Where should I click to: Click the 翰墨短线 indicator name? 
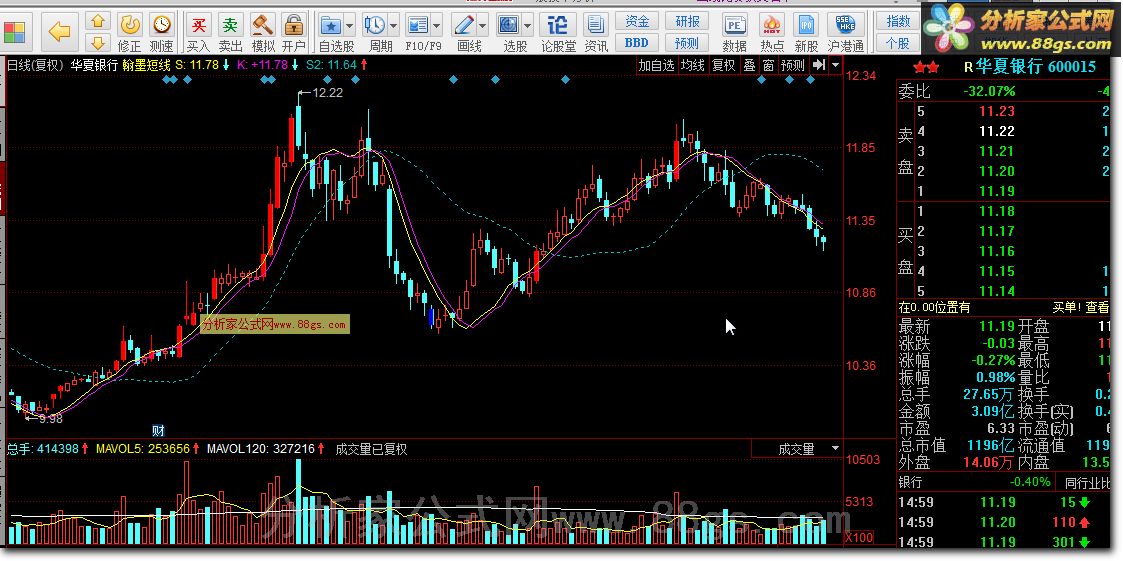(147, 65)
